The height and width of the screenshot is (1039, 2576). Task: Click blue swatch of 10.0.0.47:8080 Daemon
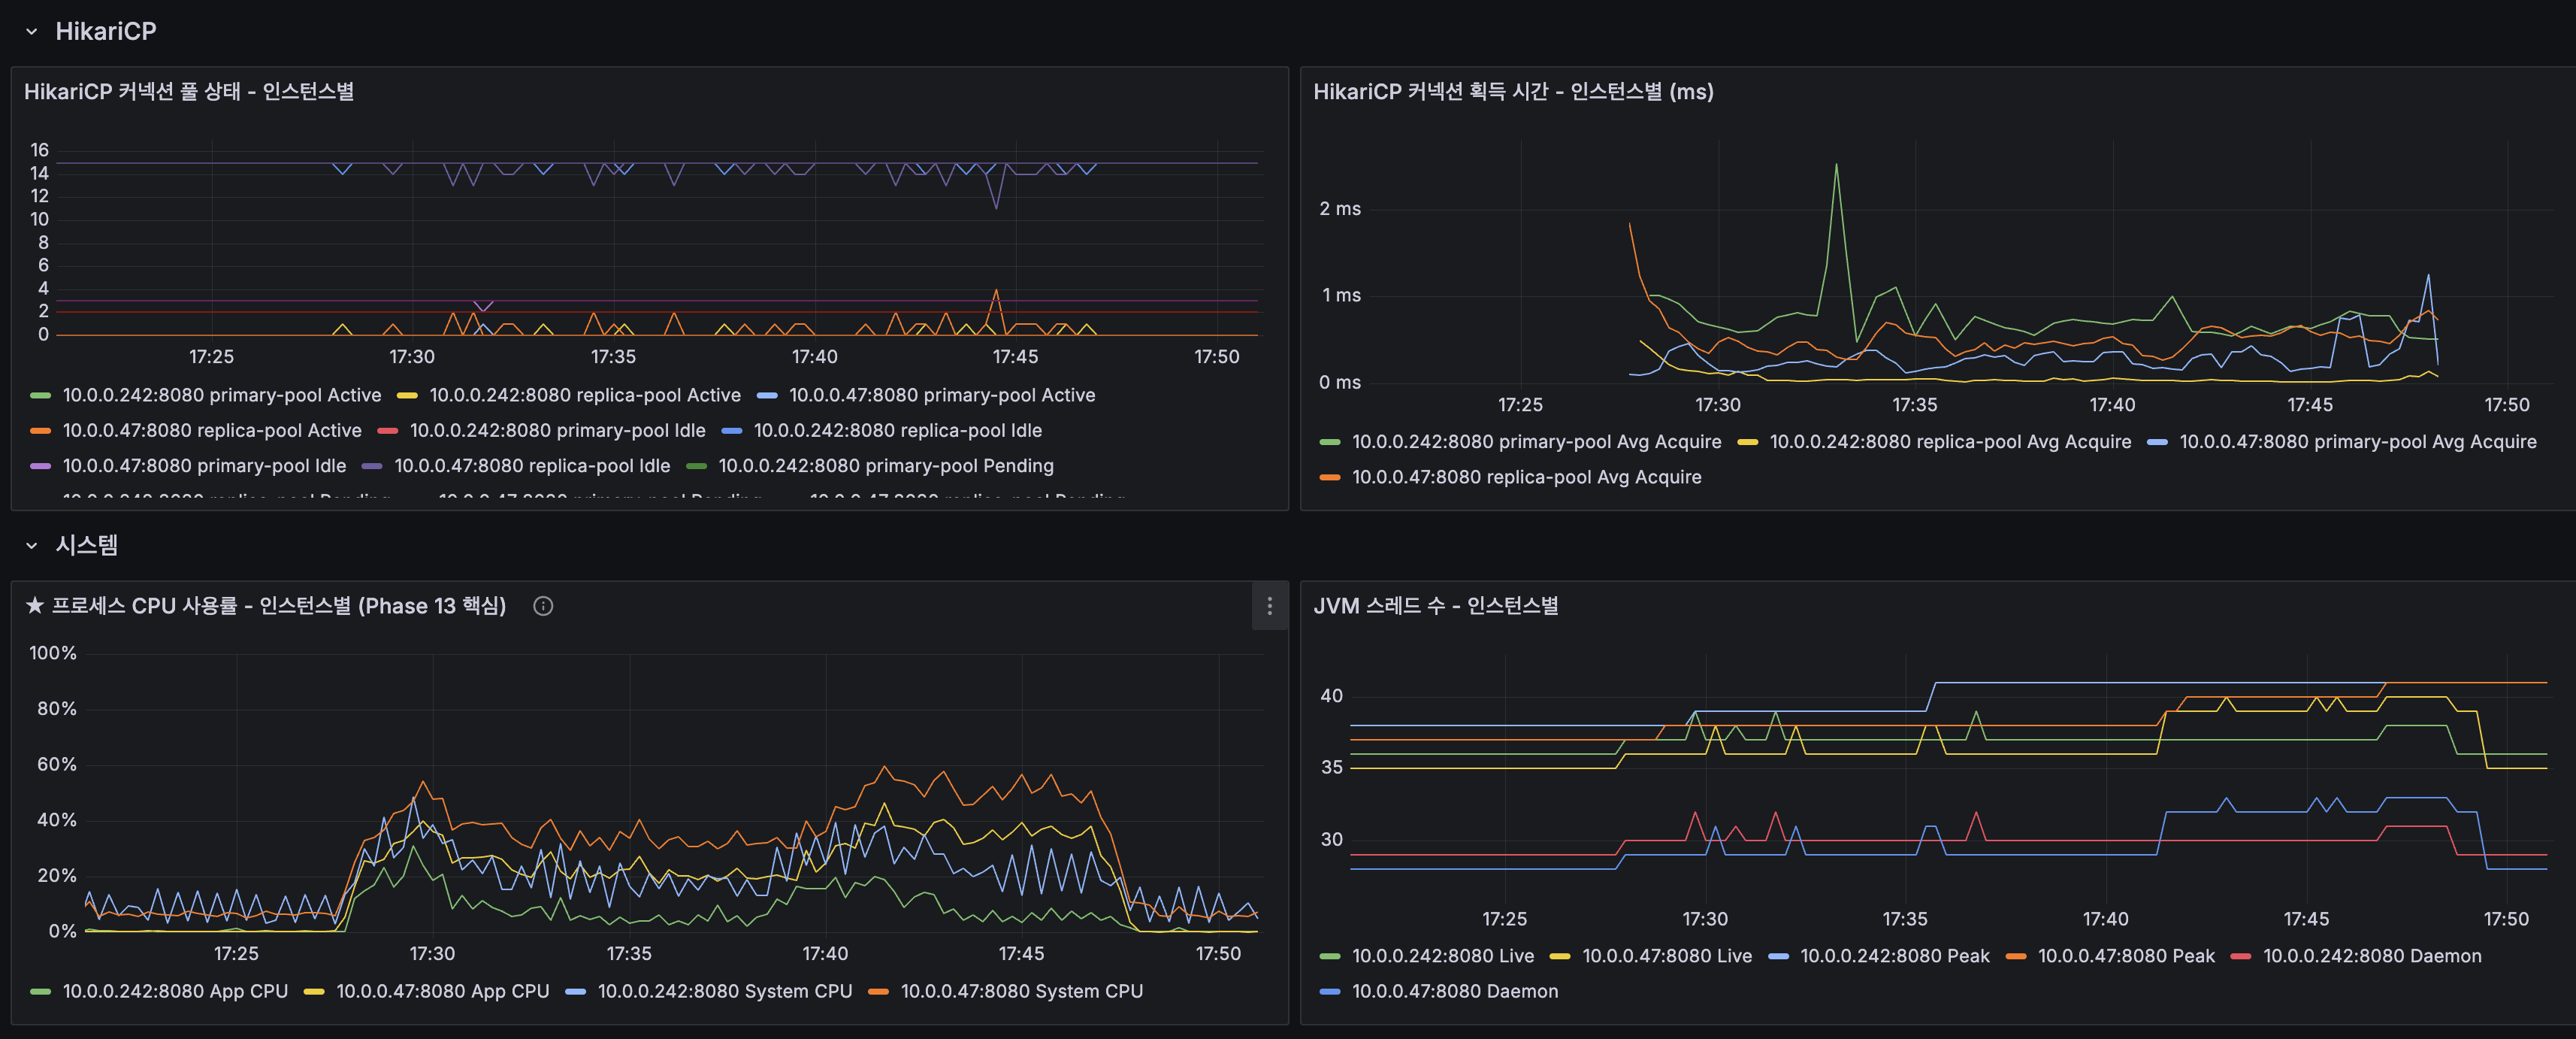tap(1329, 991)
